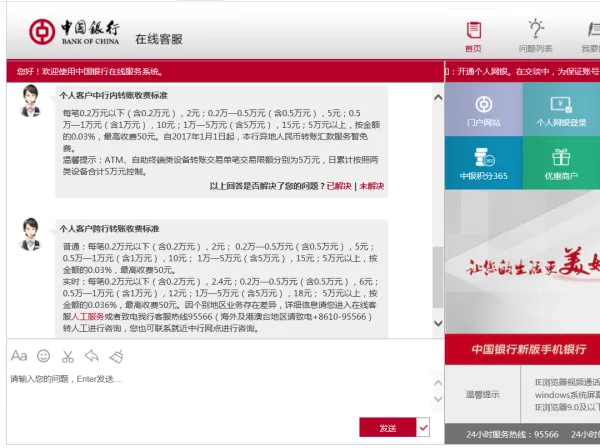Viewport: 600px width, 448px height.
Task: Click the 中国银行新版手机银行 banner
Action: click(523, 349)
